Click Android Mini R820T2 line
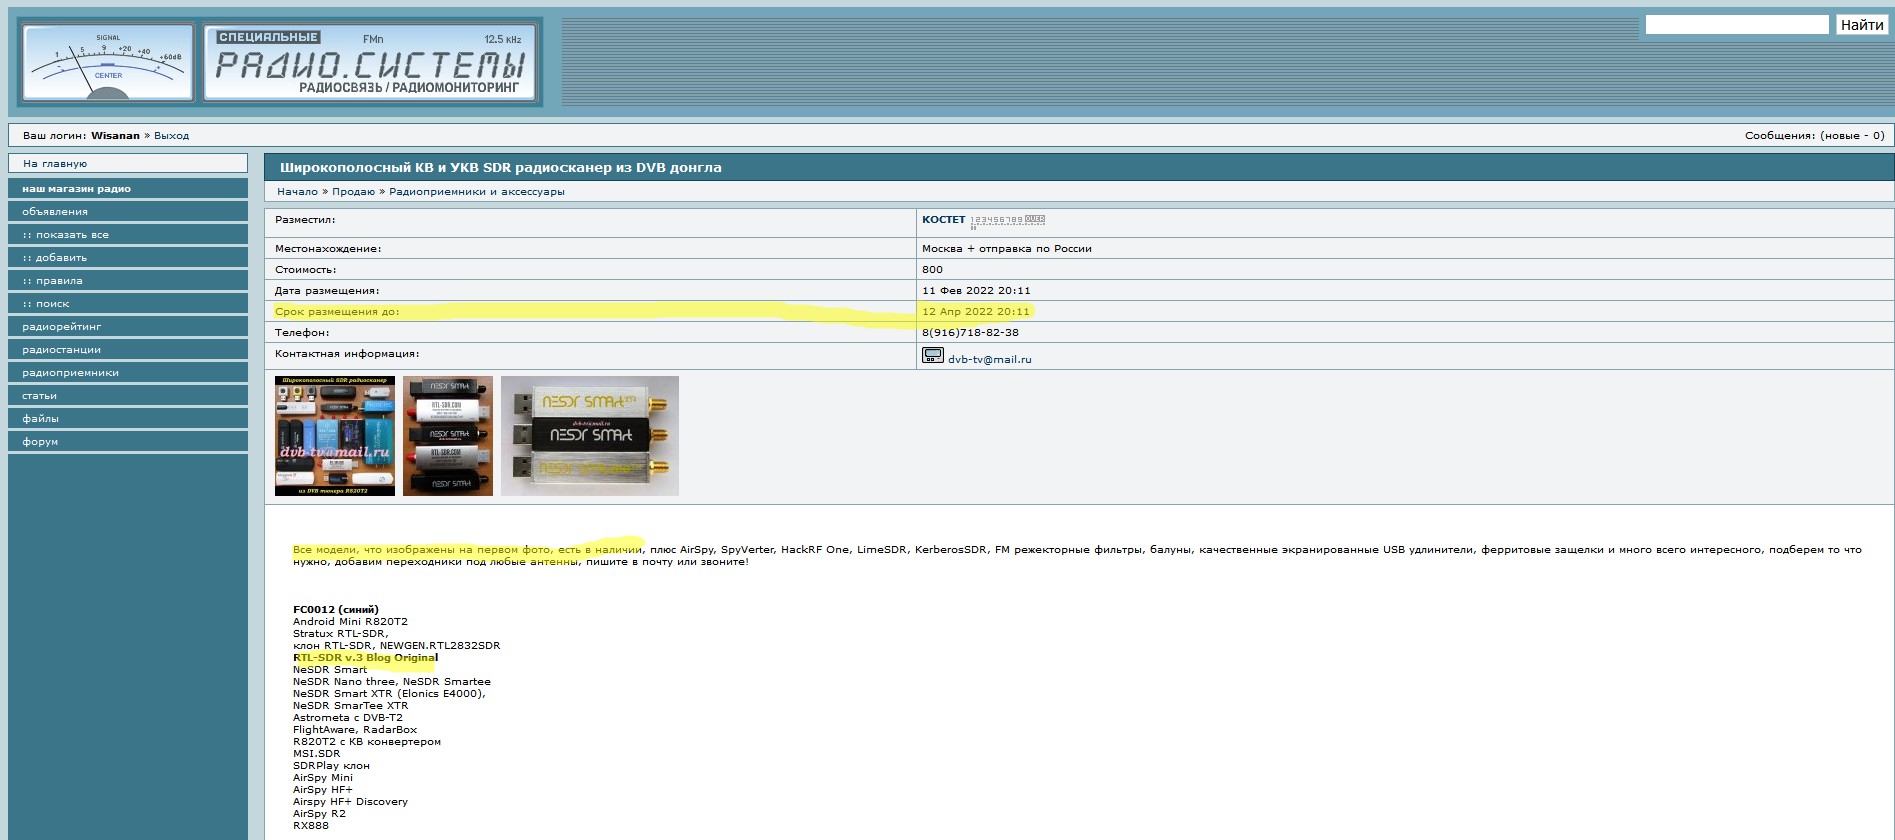1895x840 pixels. [350, 622]
